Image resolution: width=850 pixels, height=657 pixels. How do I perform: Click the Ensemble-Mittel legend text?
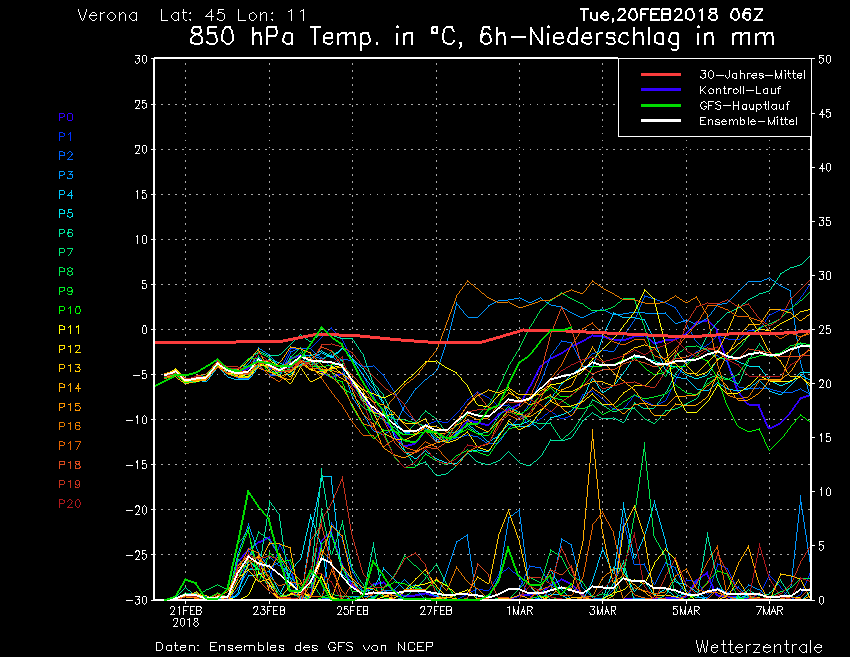point(748,121)
